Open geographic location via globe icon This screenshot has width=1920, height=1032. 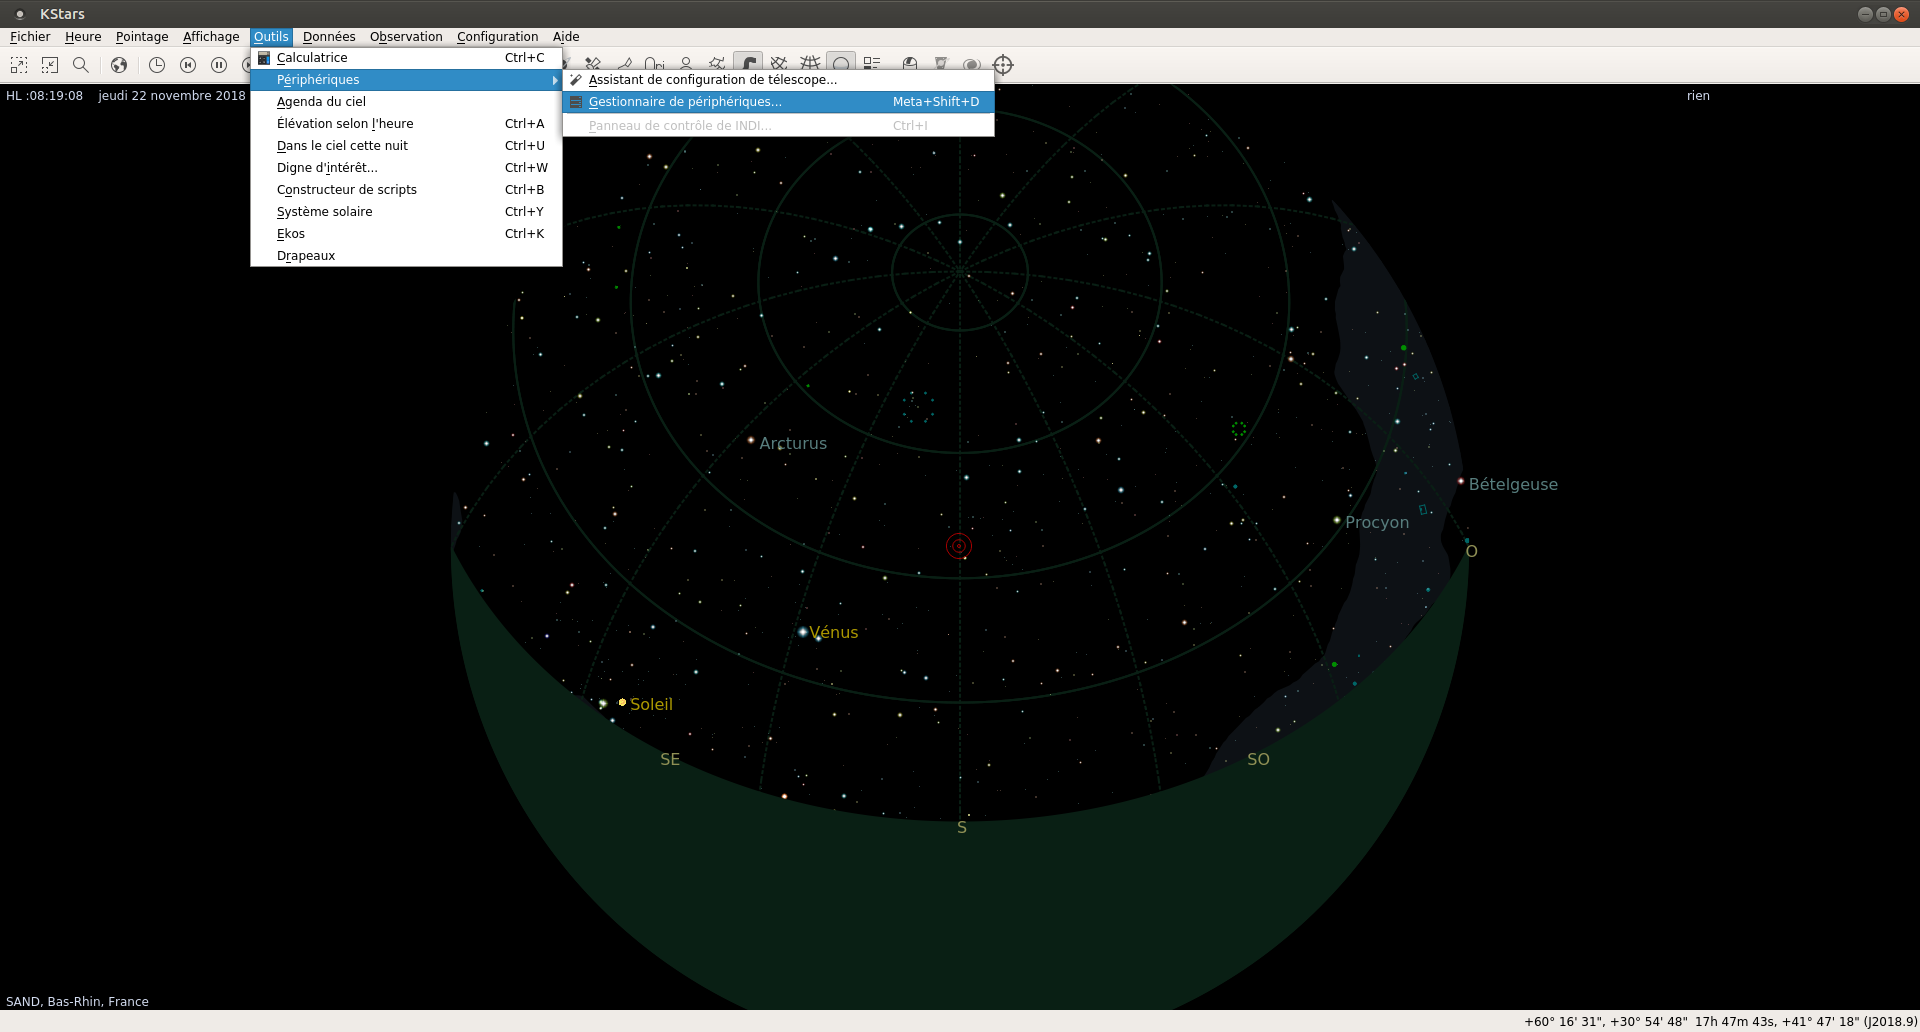(119, 65)
